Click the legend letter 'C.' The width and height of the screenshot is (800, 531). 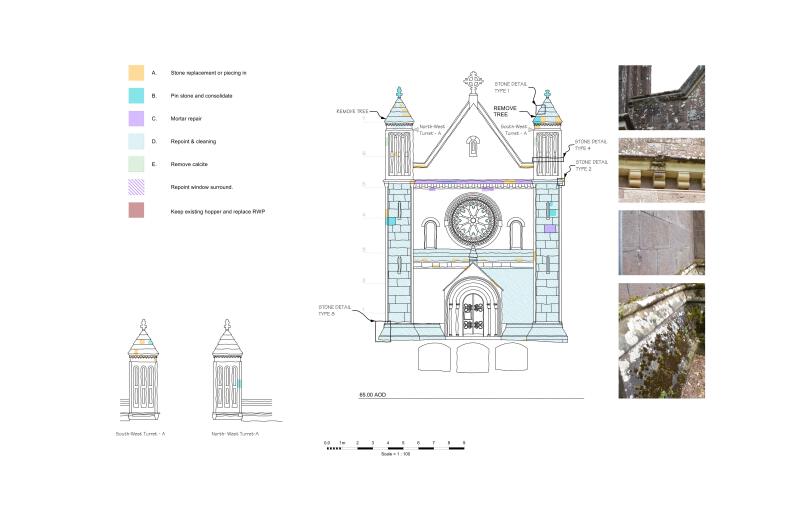point(154,118)
